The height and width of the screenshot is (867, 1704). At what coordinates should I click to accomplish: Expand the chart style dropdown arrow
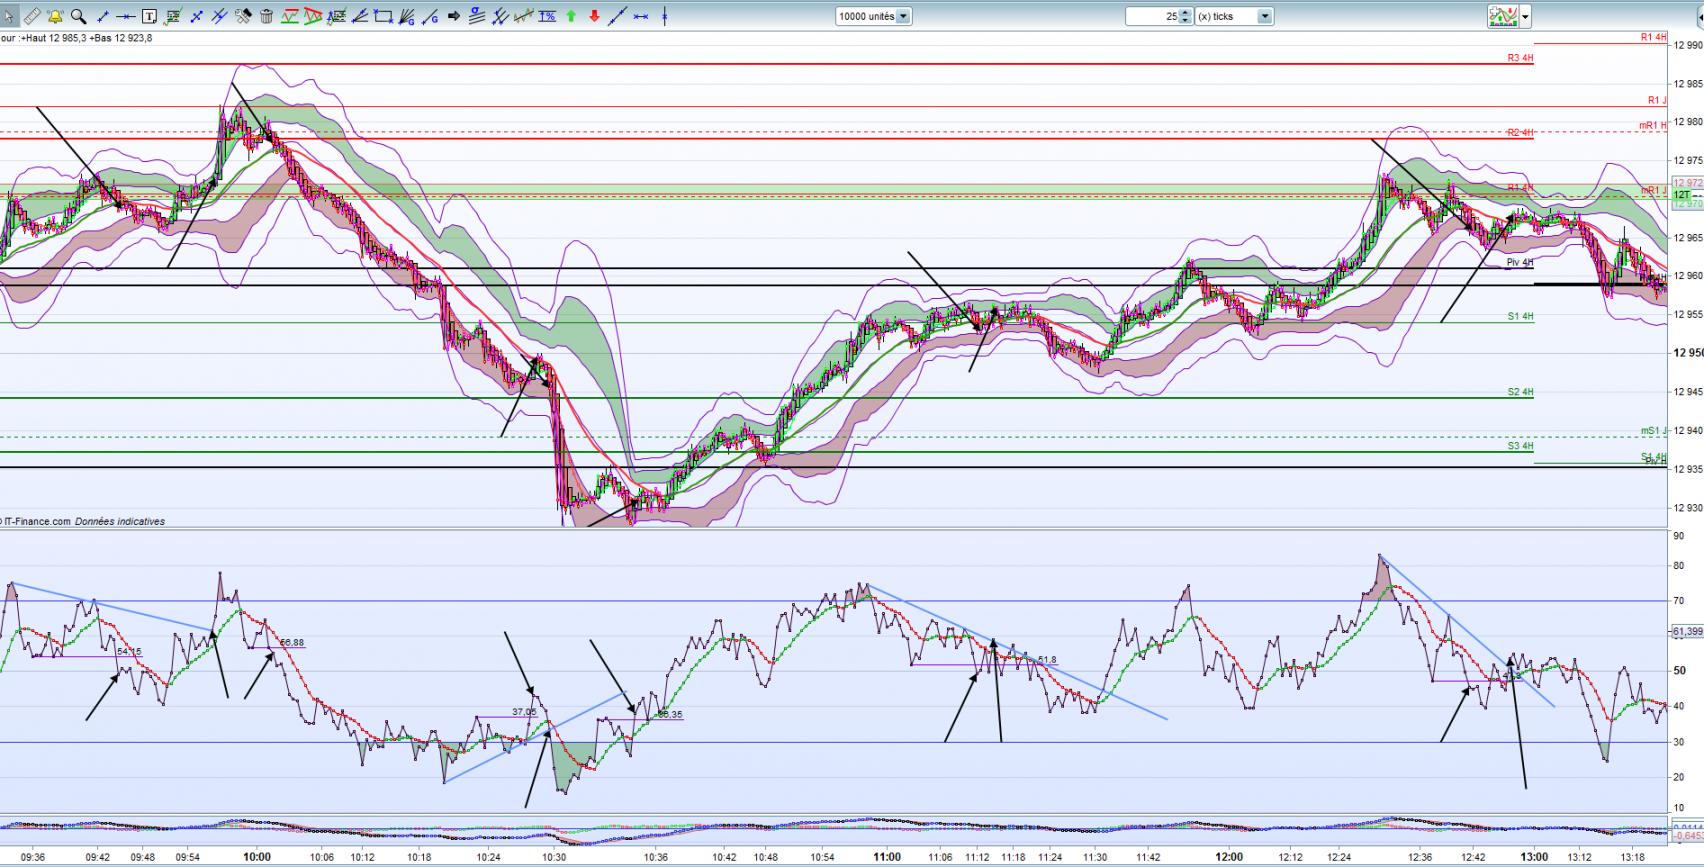(x=1525, y=16)
